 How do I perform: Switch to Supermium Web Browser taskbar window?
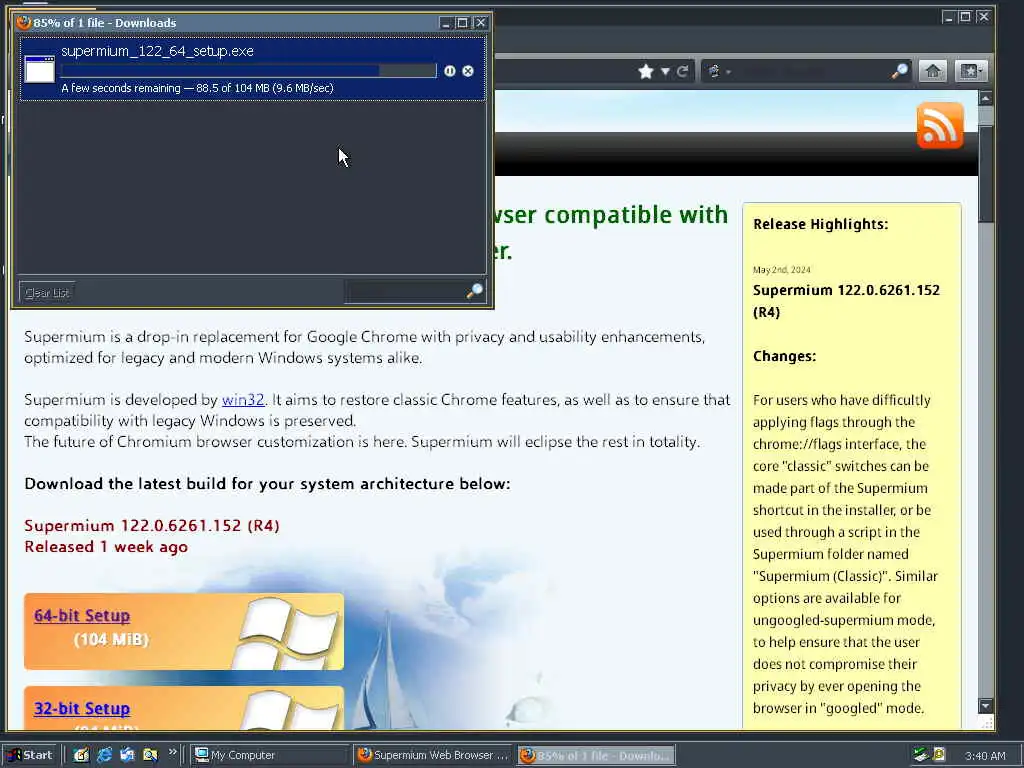point(433,755)
